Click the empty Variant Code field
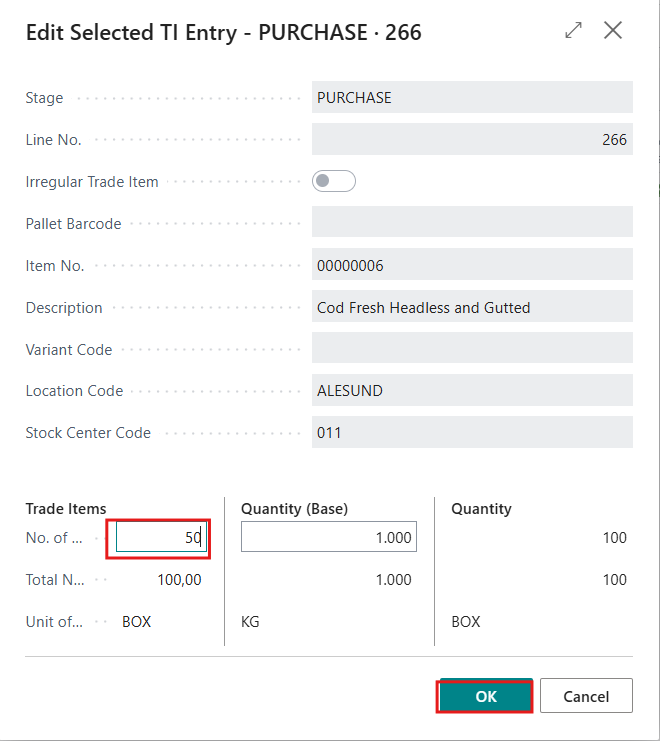Image resolution: width=660 pixels, height=741 pixels. (x=472, y=348)
